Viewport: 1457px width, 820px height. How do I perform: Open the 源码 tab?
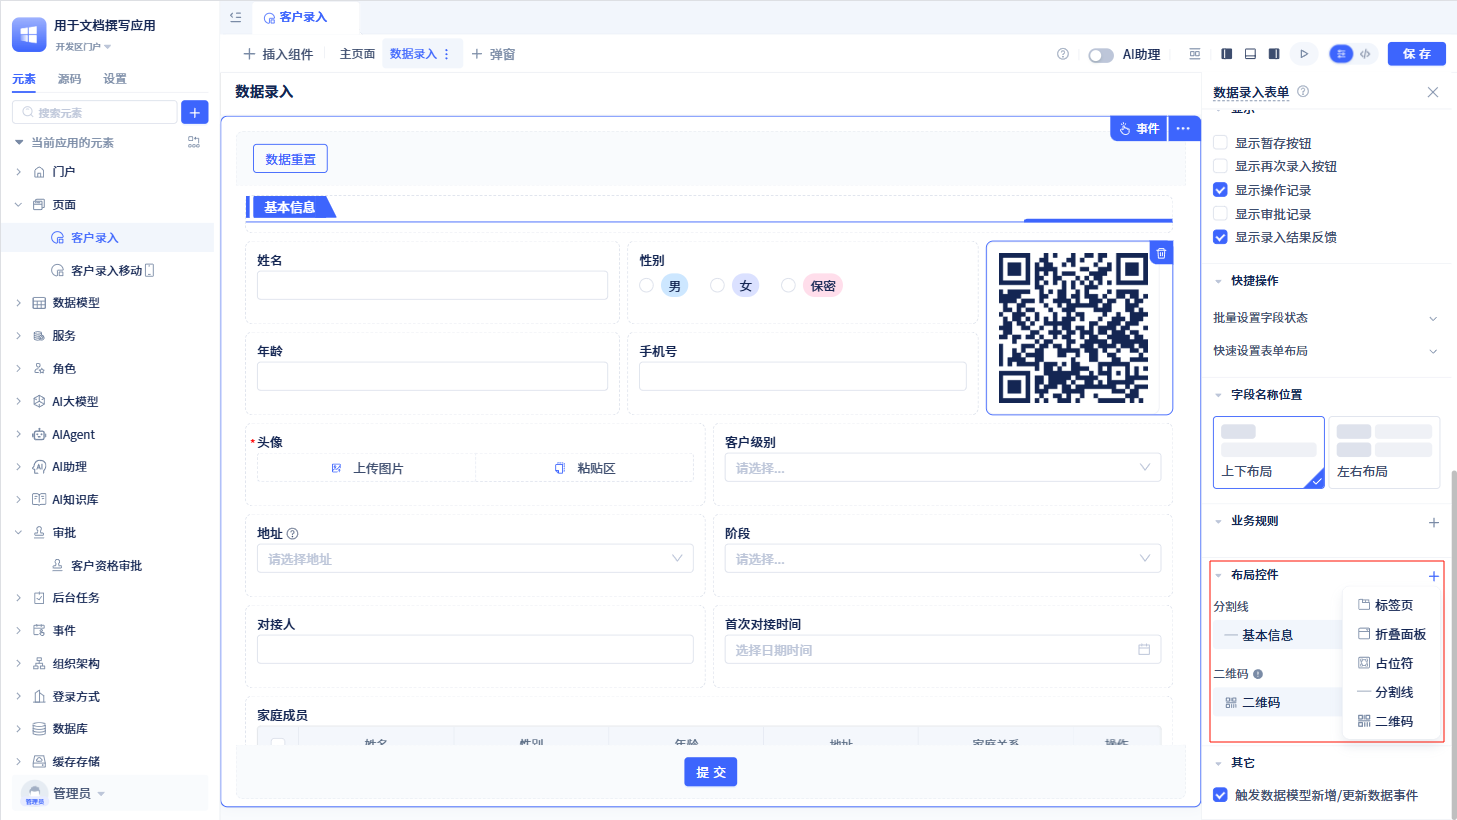(69, 79)
